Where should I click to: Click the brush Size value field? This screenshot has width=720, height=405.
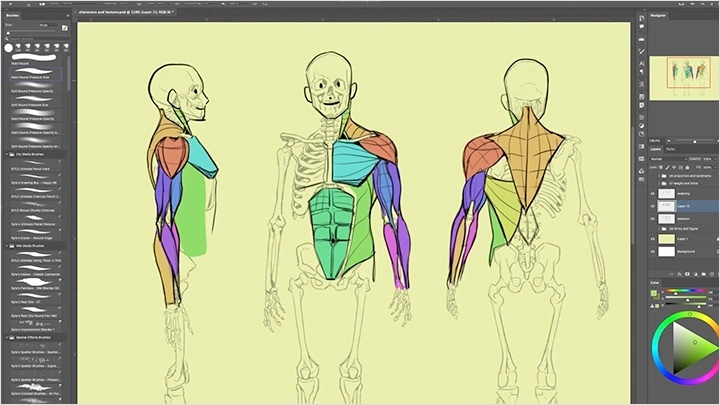click(x=48, y=25)
